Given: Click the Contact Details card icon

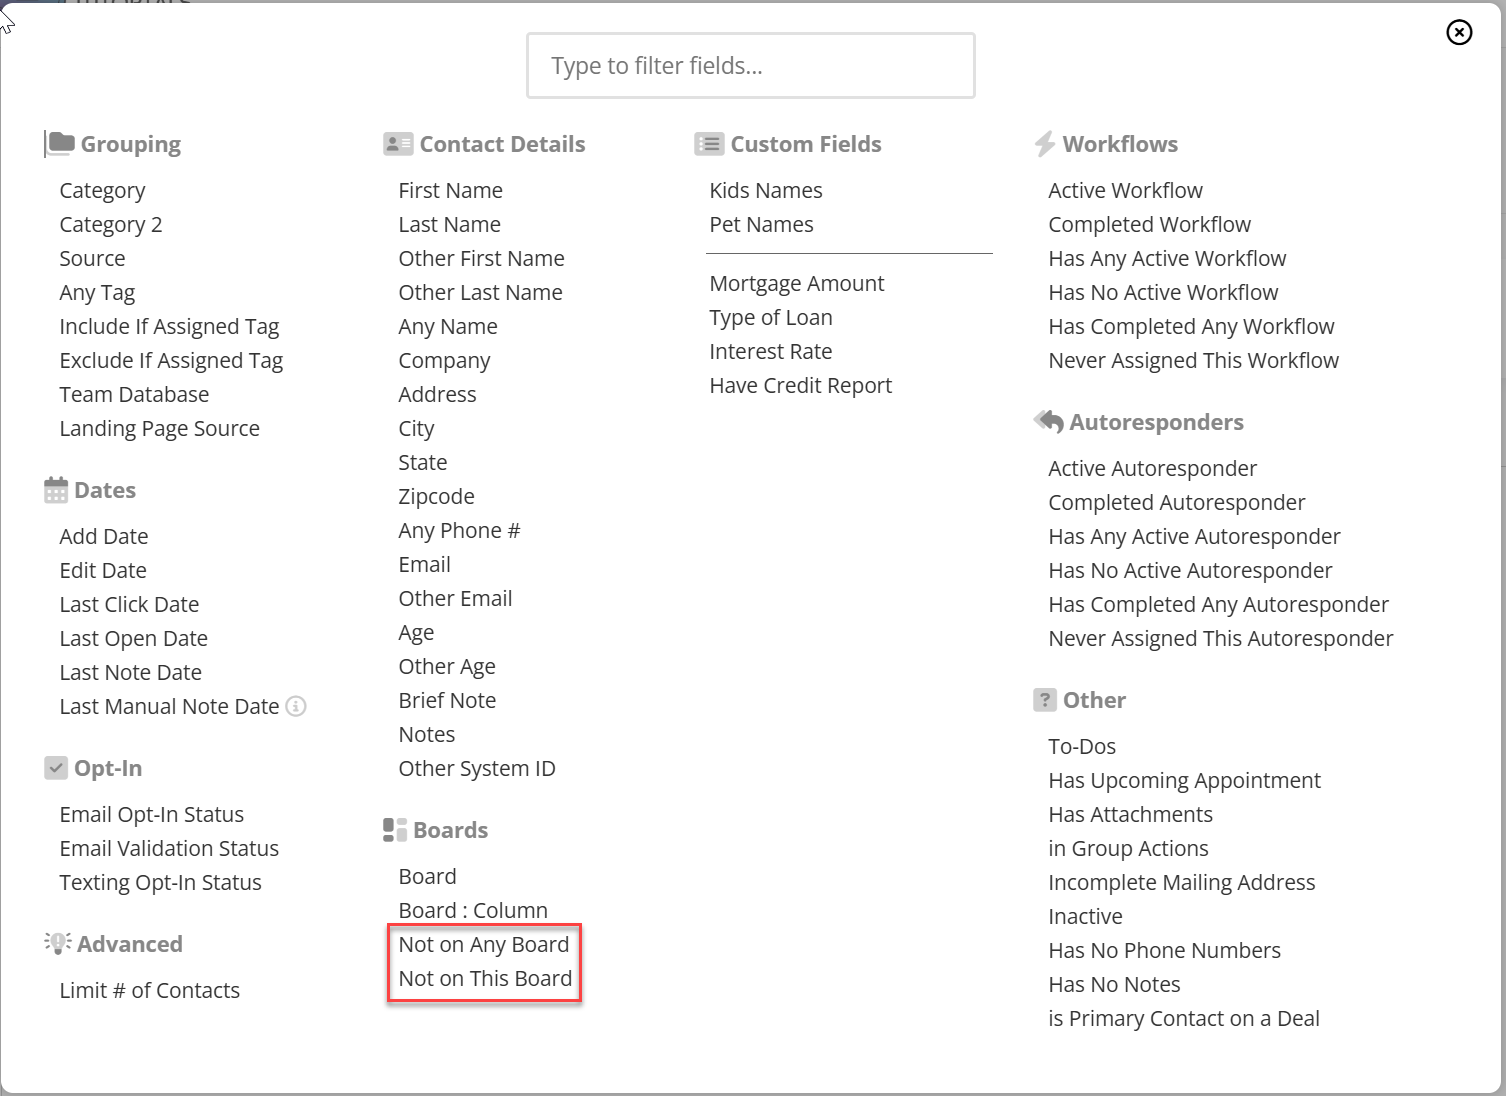Looking at the screenshot, I should (398, 144).
